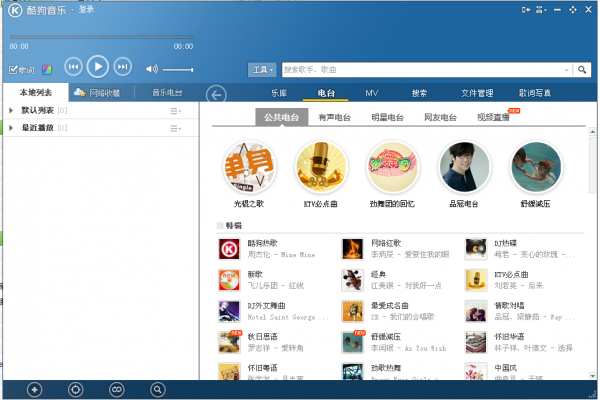The height and width of the screenshot is (400, 600).
Task: Open the 怀旧粤语 station link
Action: tap(262, 368)
